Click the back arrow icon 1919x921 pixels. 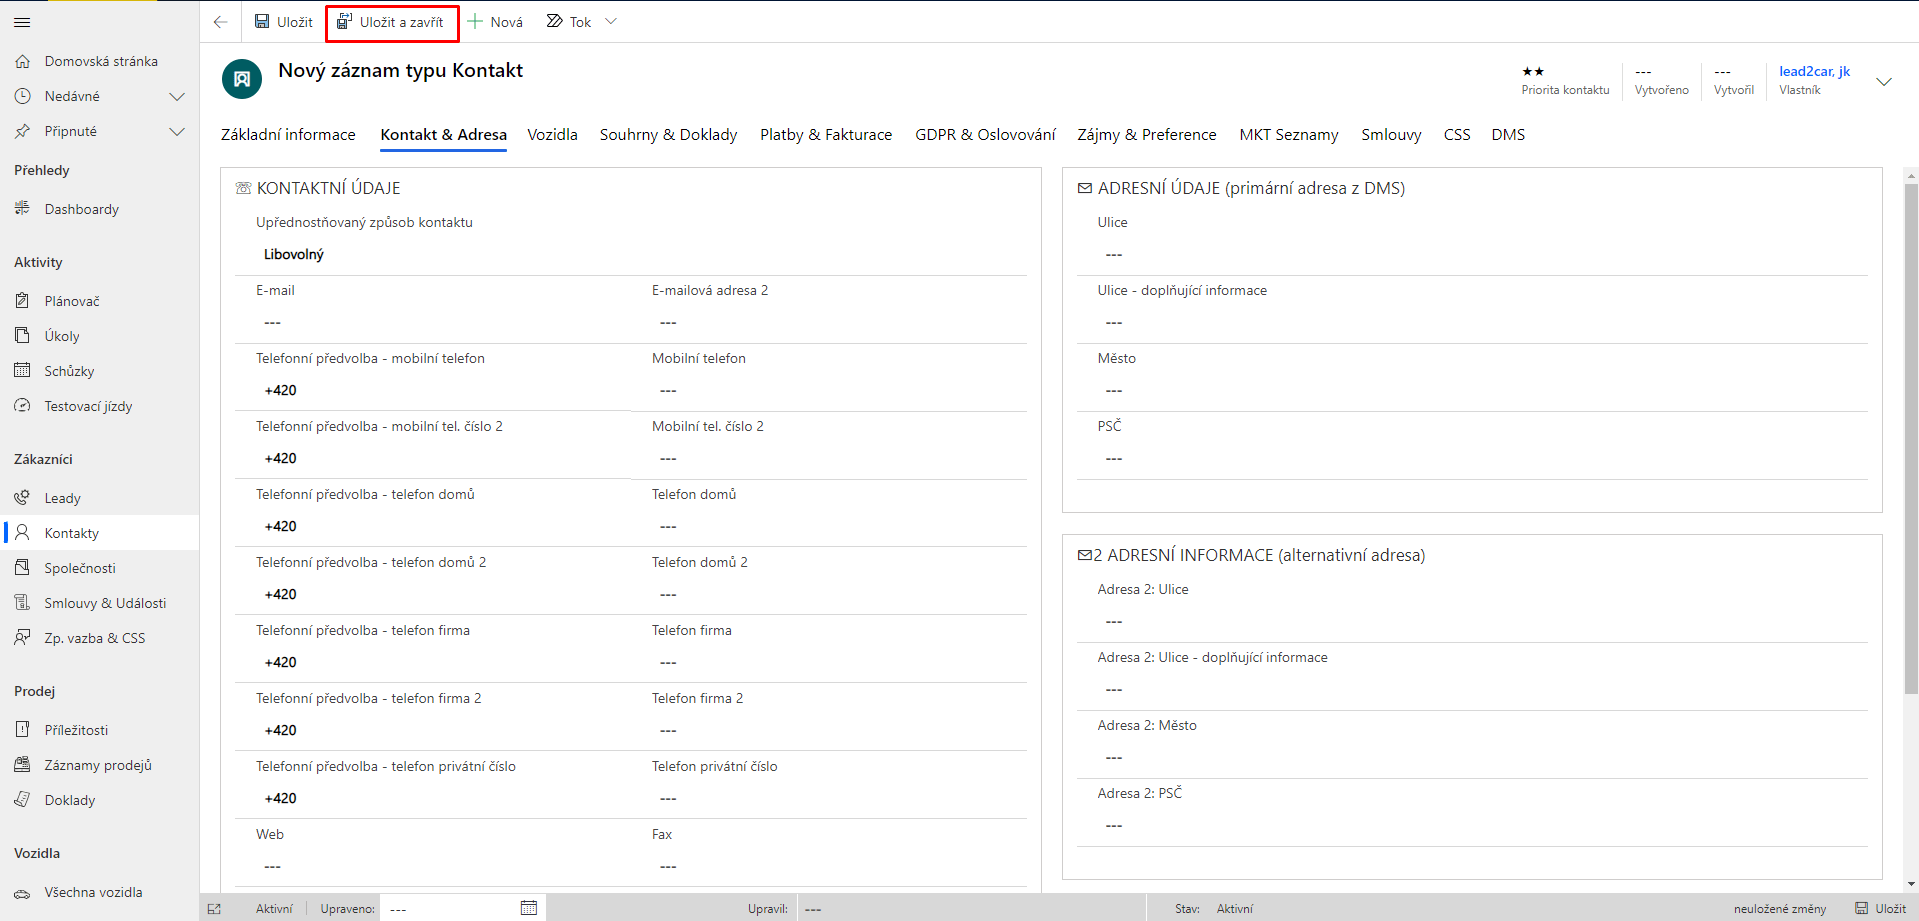pos(221,22)
